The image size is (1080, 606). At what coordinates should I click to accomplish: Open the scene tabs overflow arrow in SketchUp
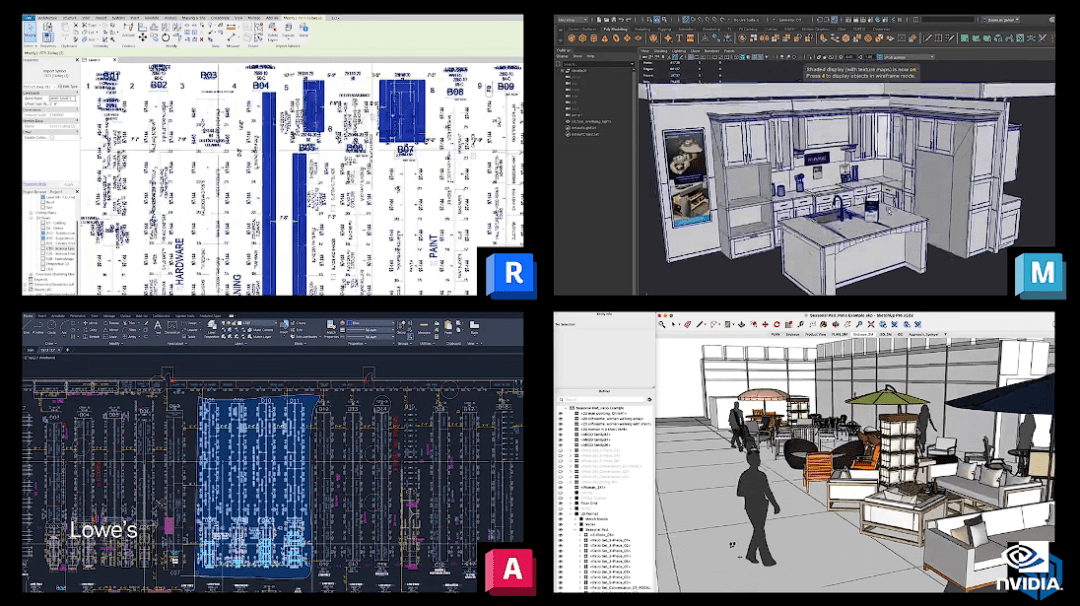tap(946, 335)
